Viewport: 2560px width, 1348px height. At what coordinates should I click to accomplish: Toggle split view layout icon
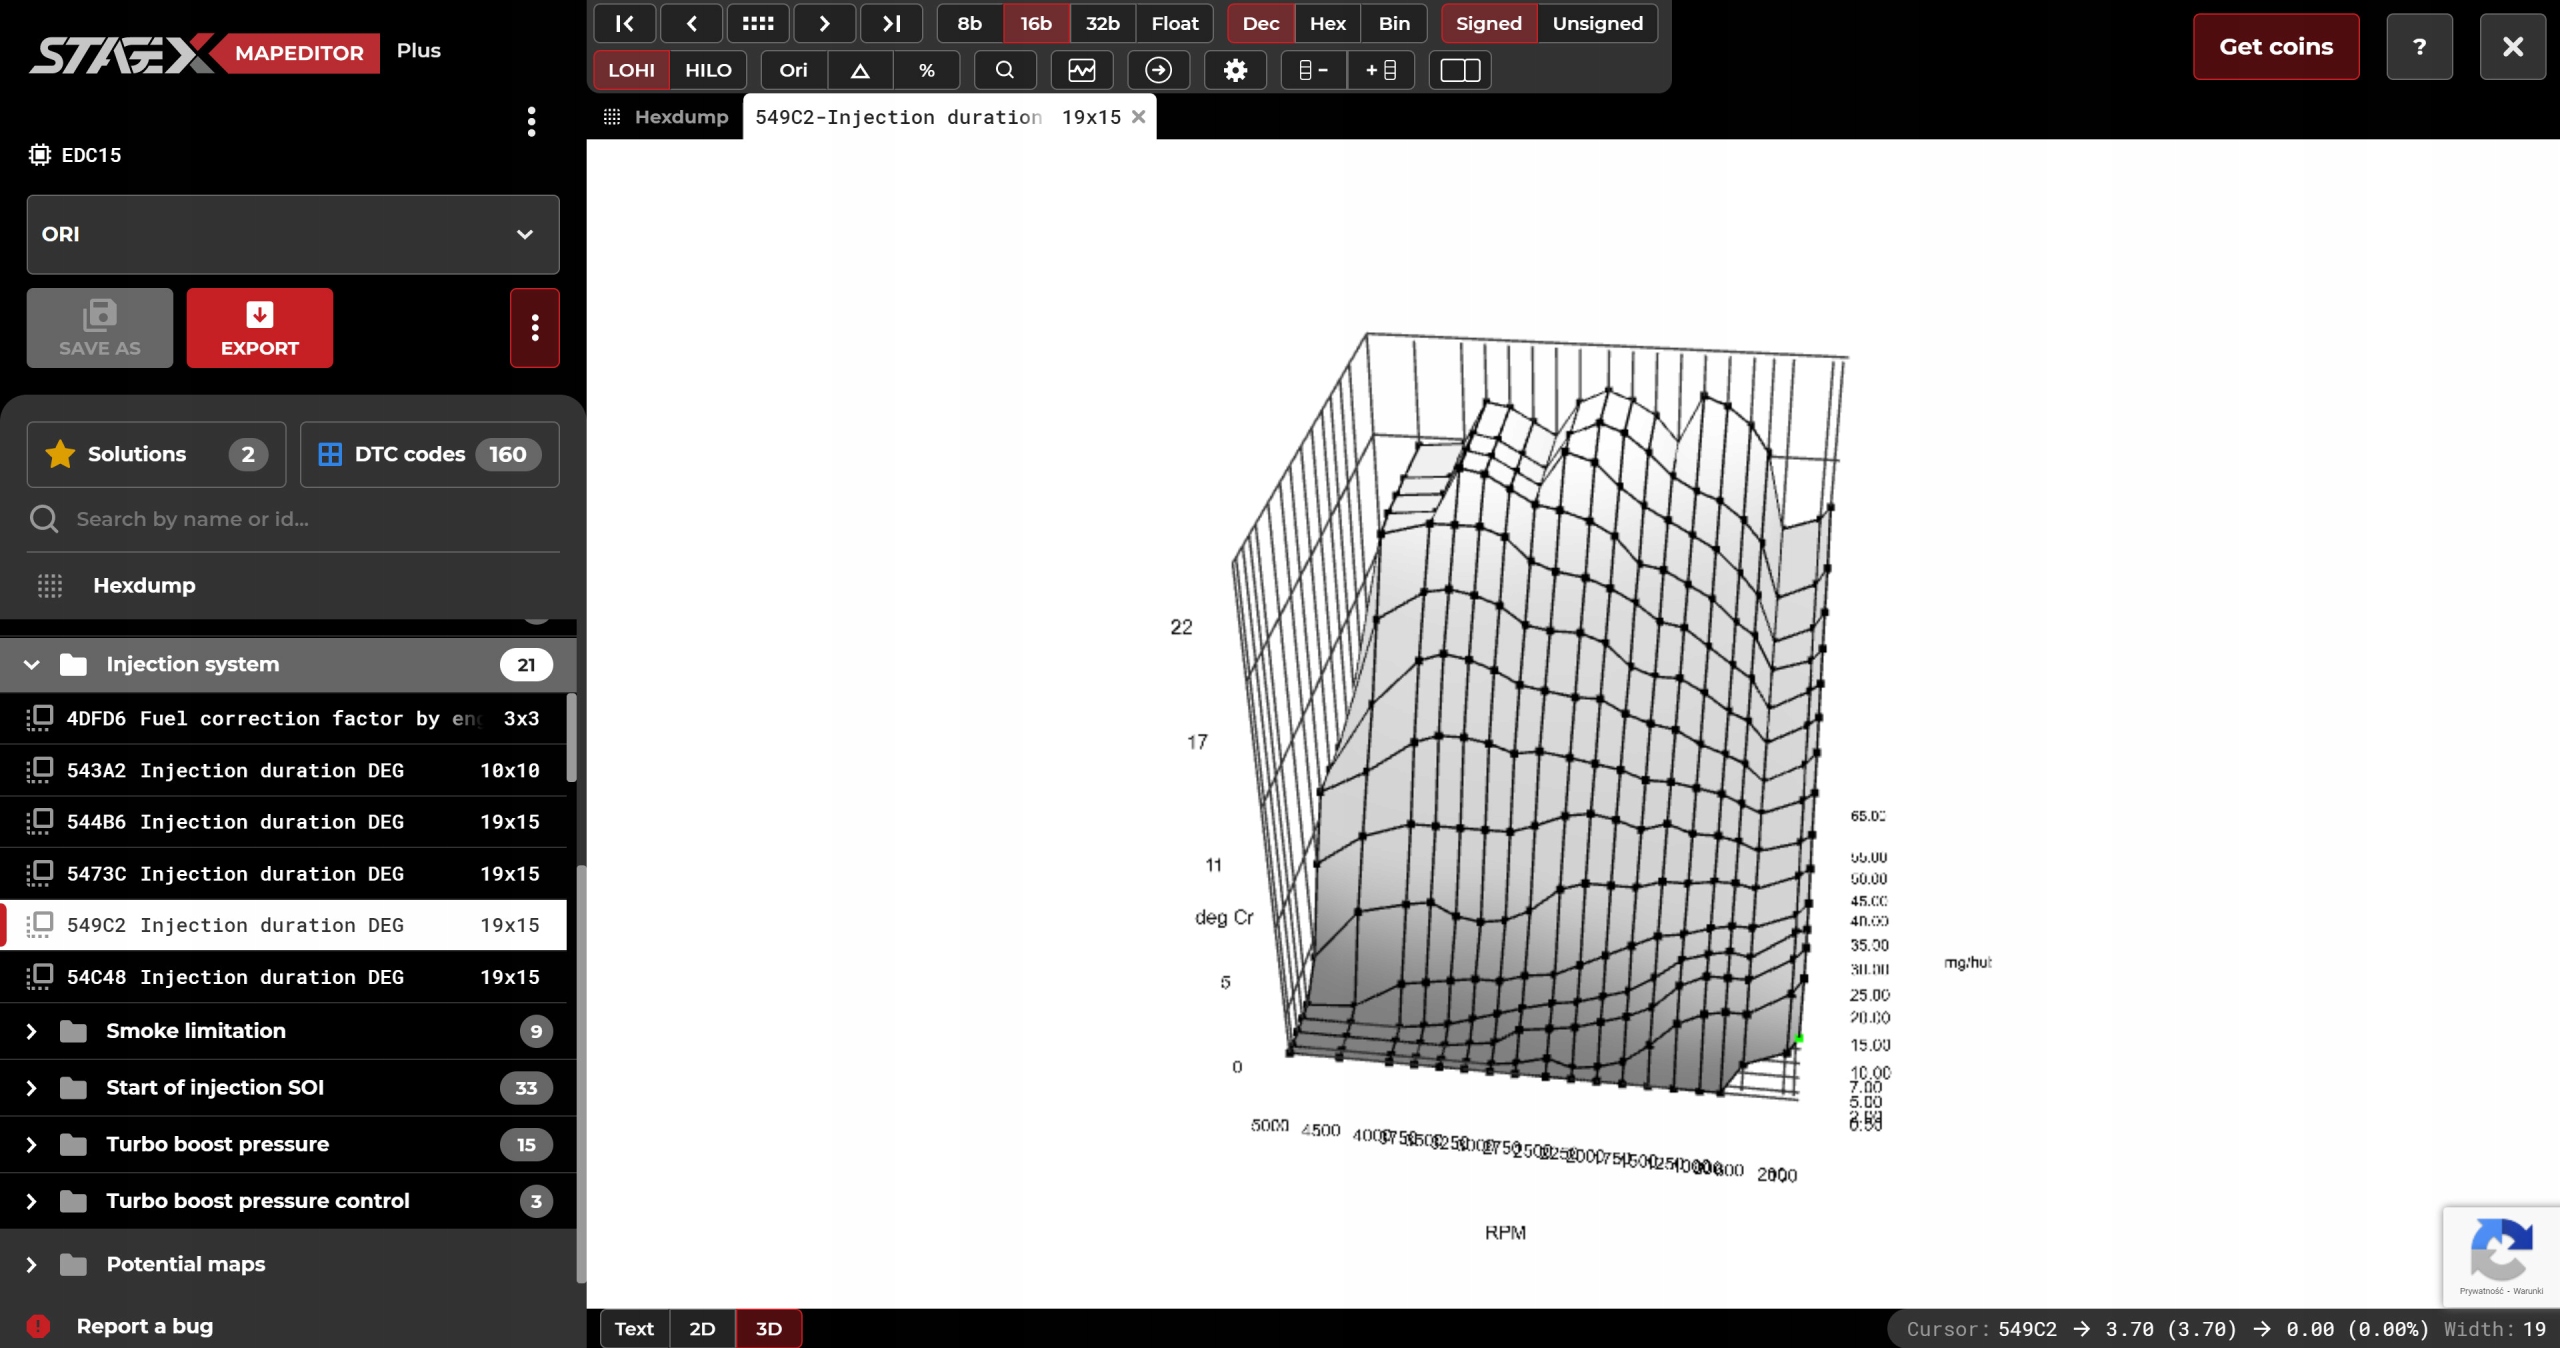(1460, 70)
